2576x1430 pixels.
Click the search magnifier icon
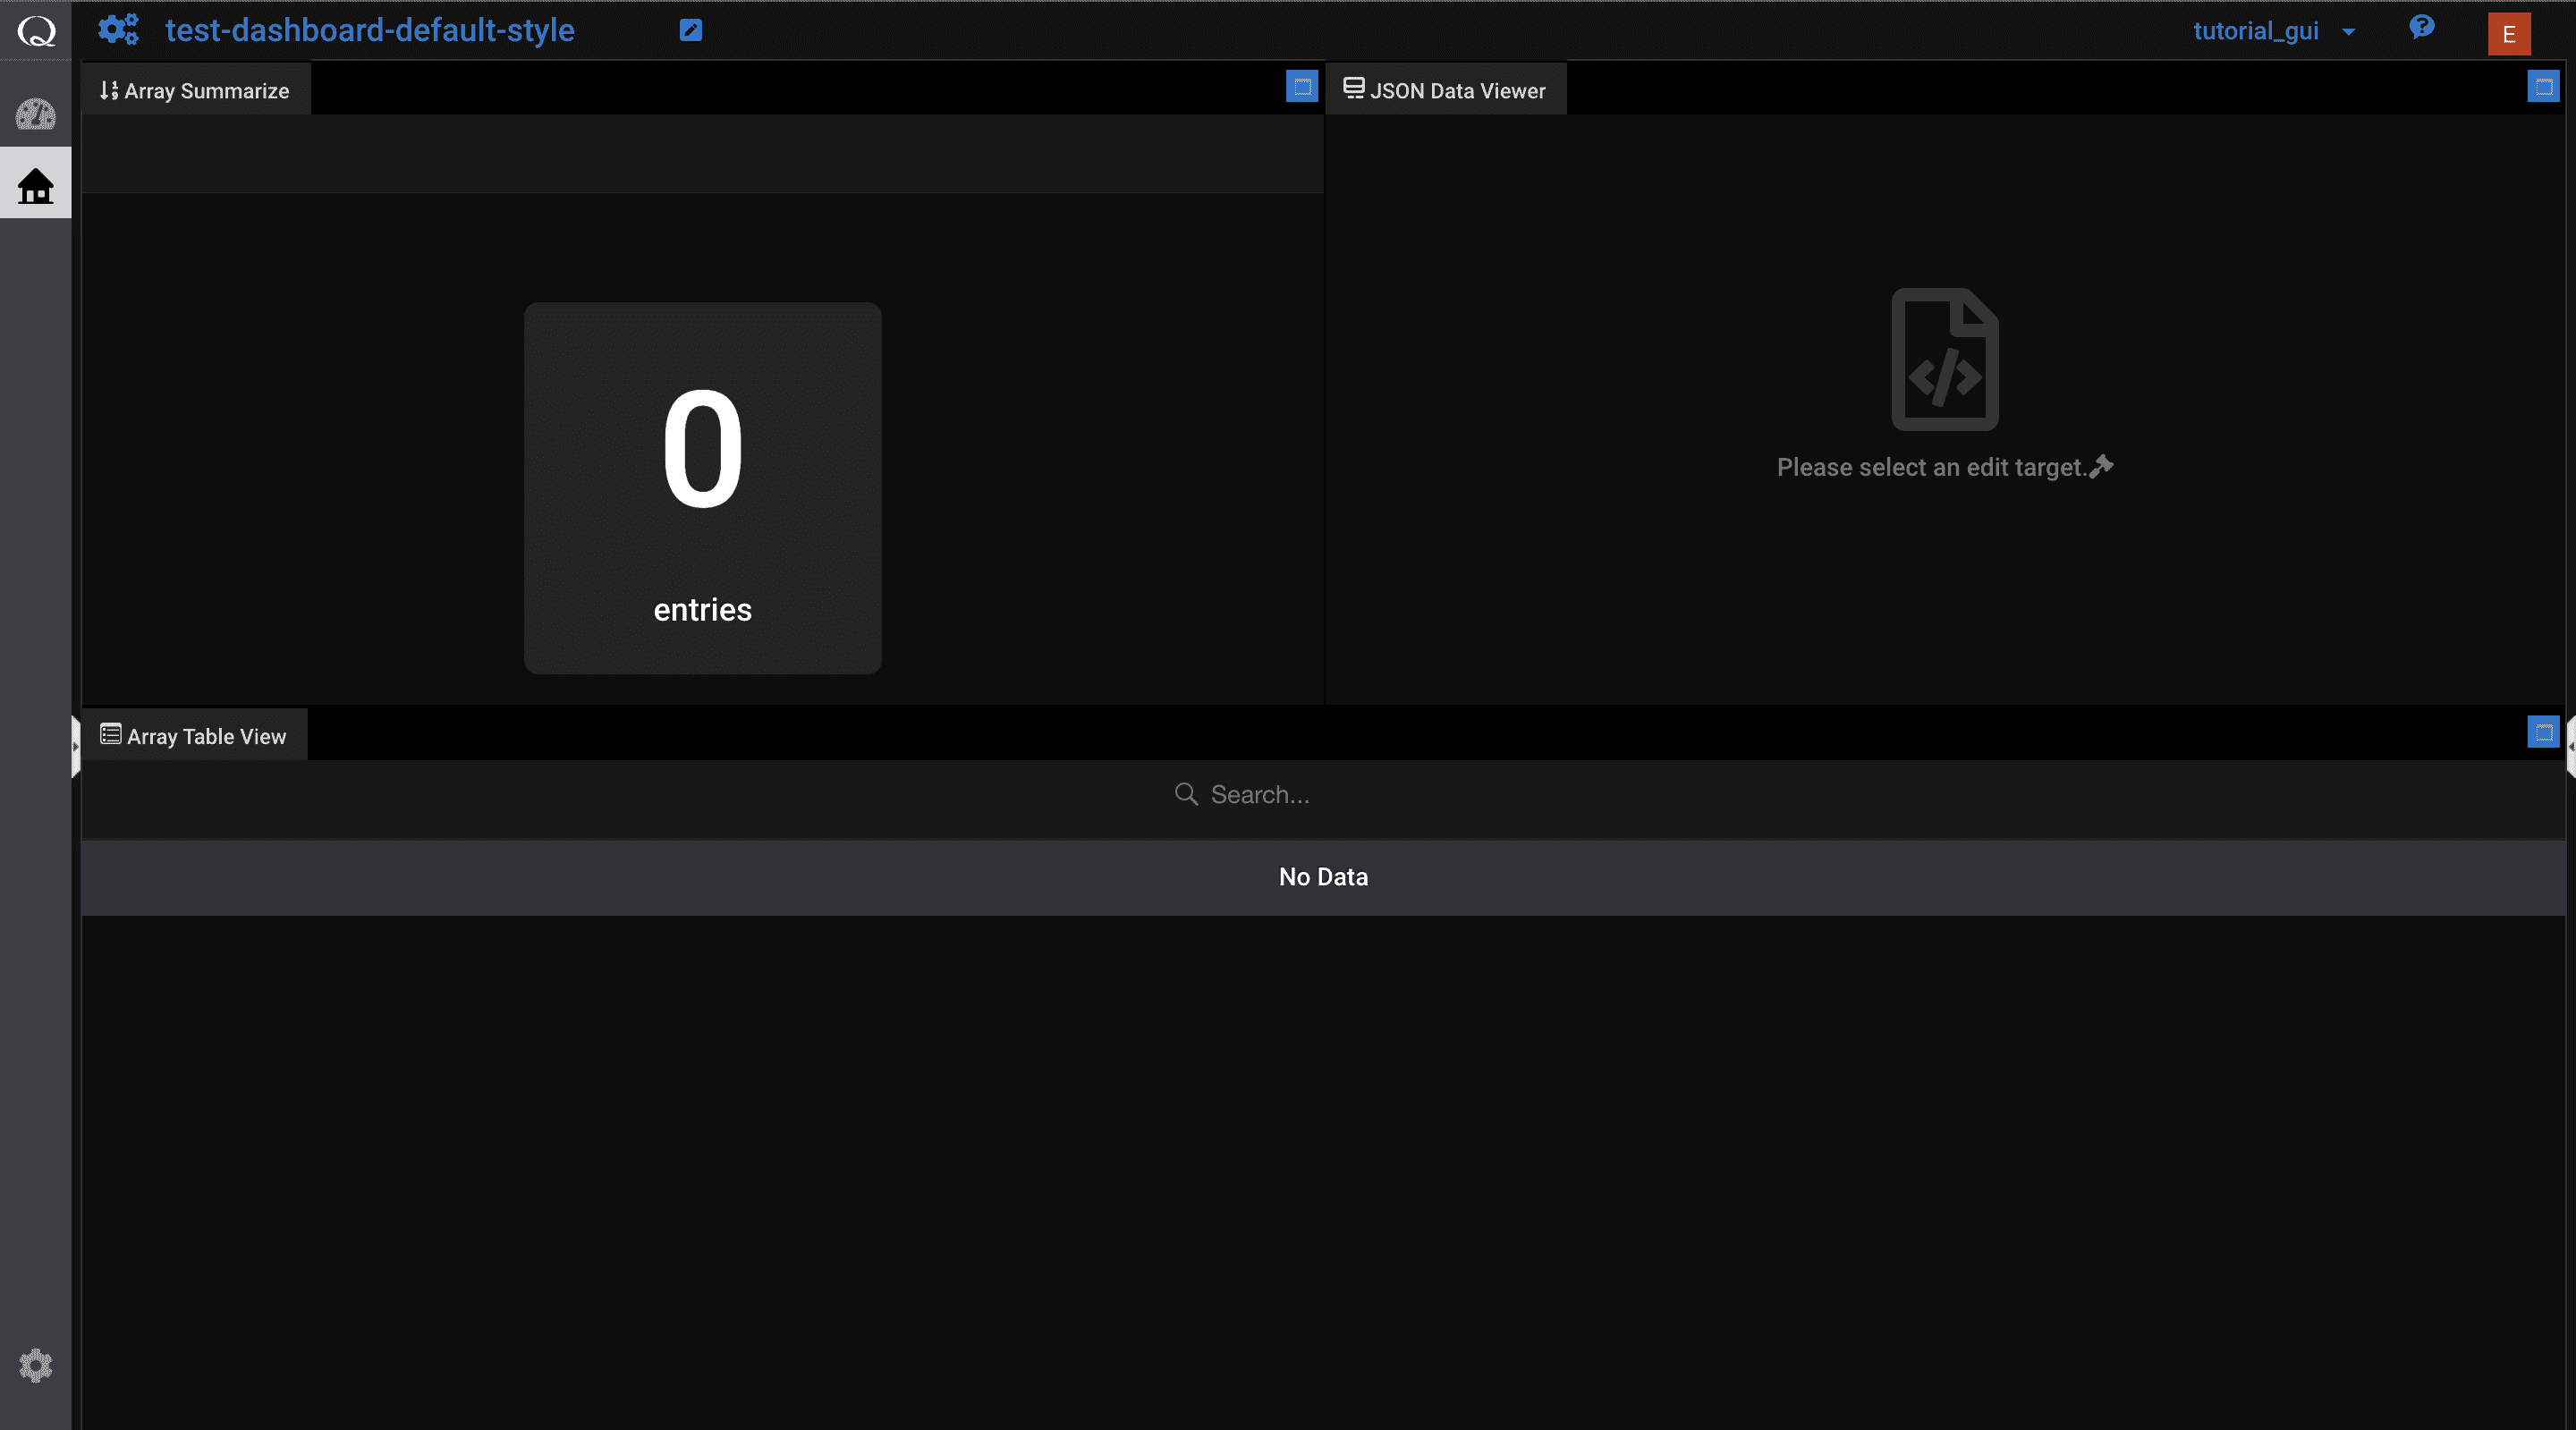[x=1186, y=794]
